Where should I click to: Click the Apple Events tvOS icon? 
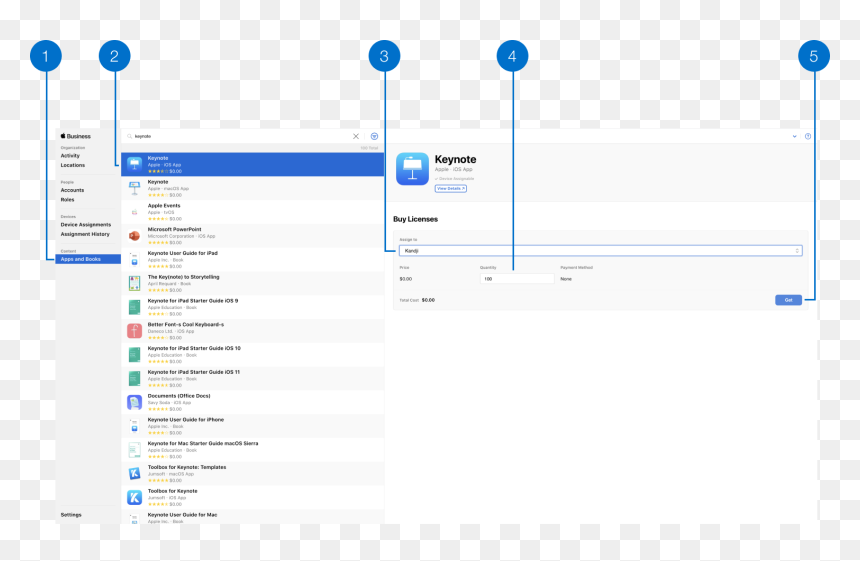click(x=134, y=212)
